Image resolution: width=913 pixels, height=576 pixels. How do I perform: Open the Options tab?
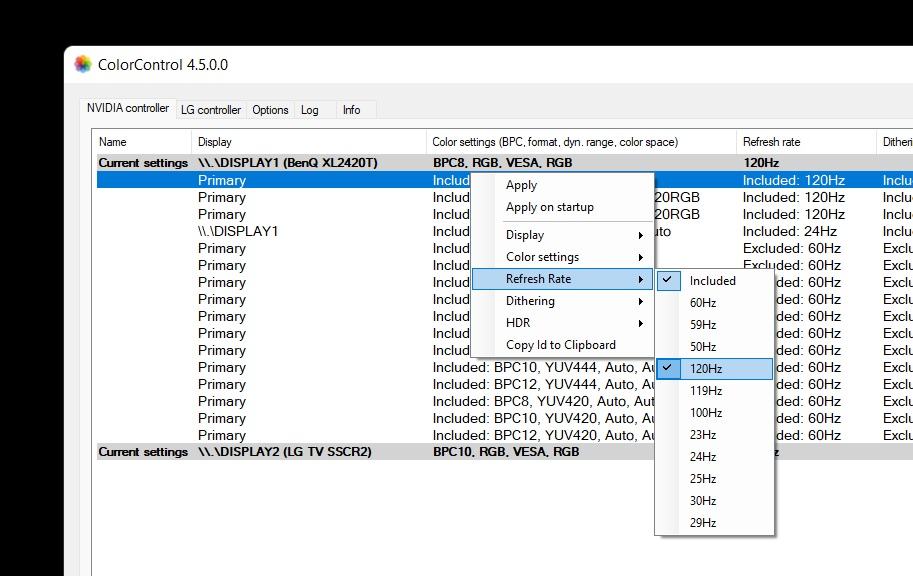[270, 110]
